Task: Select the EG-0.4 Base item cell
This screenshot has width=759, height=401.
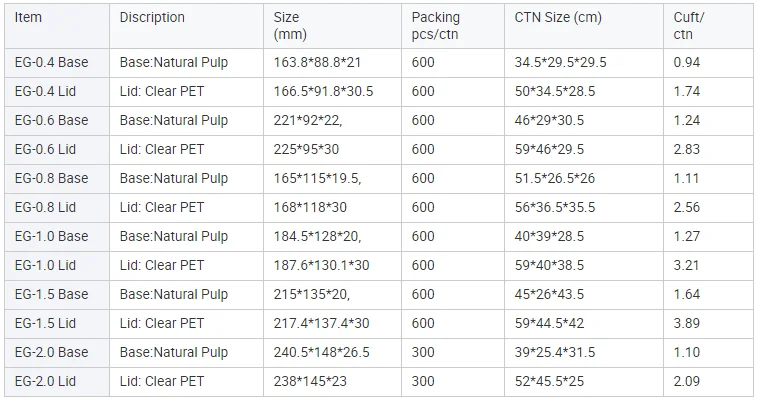Action: pyautogui.click(x=51, y=62)
